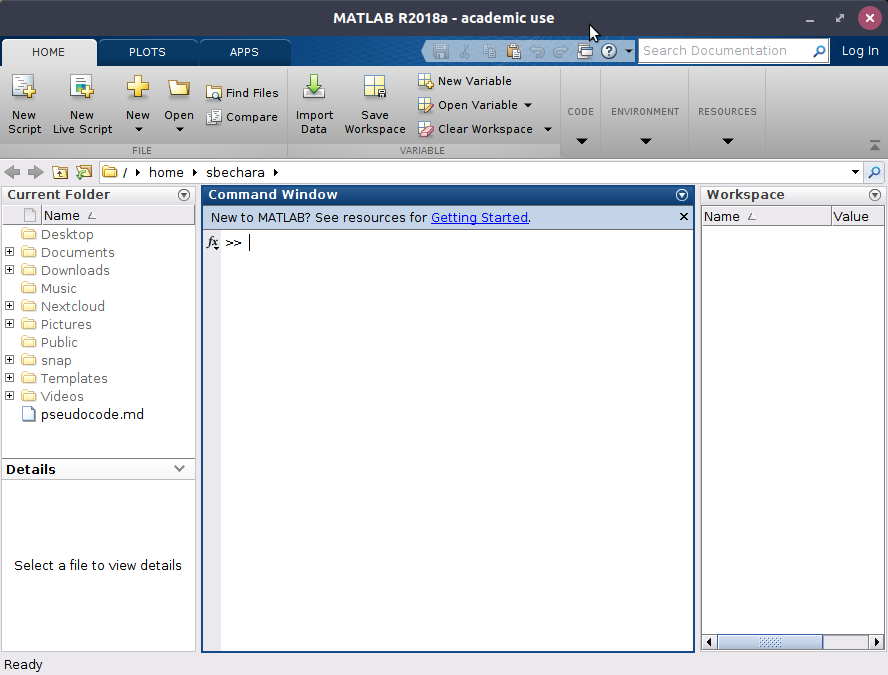This screenshot has width=888, height=675.
Task: Click 'sbechara' in the address path
Action: click(235, 173)
